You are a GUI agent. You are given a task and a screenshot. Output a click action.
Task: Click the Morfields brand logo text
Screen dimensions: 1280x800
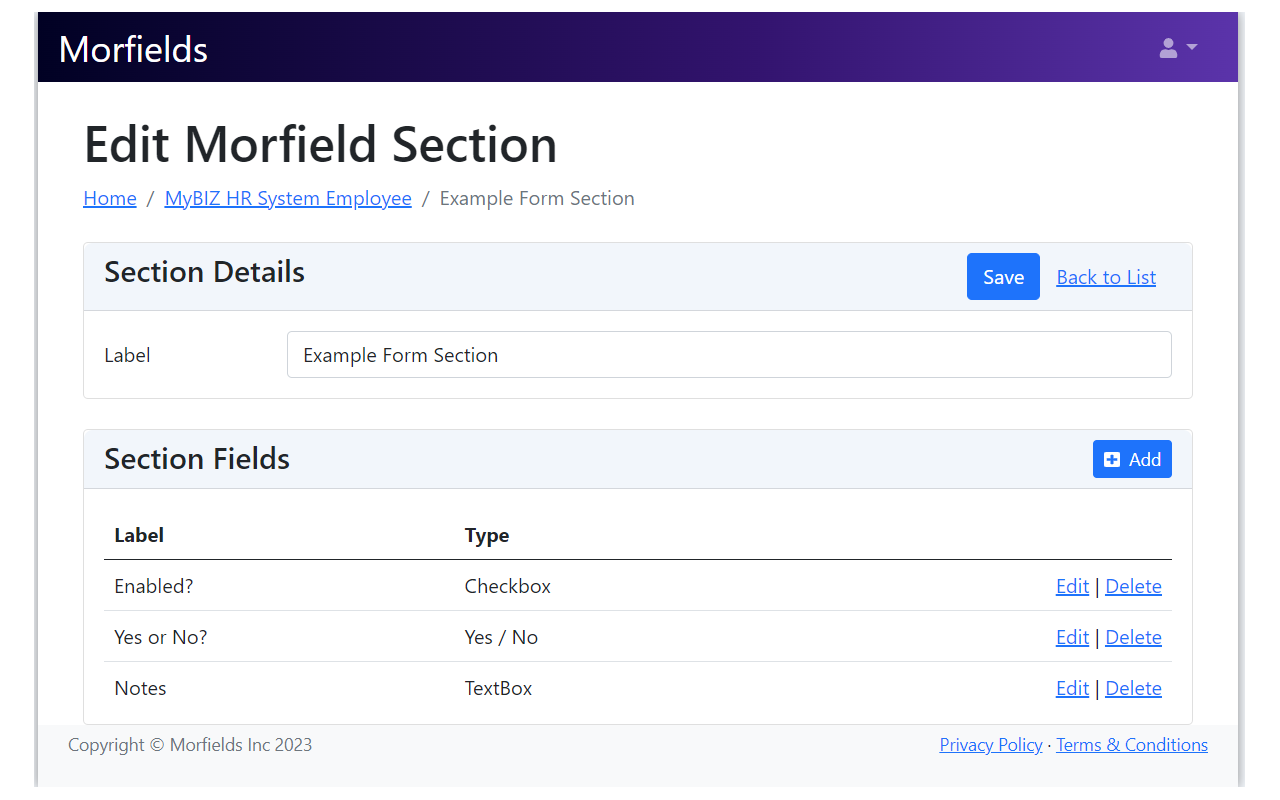[x=133, y=49]
